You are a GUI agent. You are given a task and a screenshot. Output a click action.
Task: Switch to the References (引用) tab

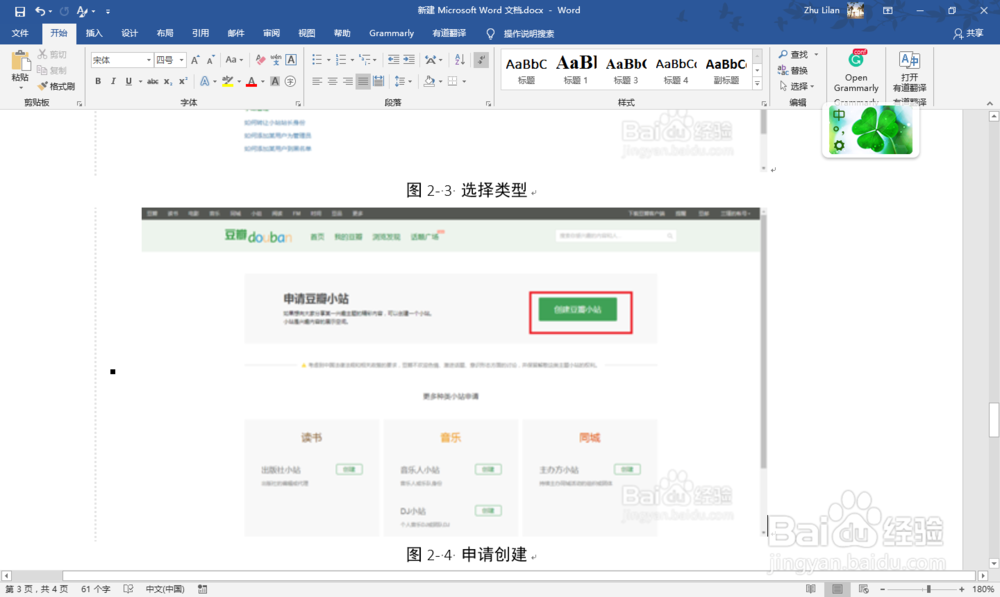(200, 33)
